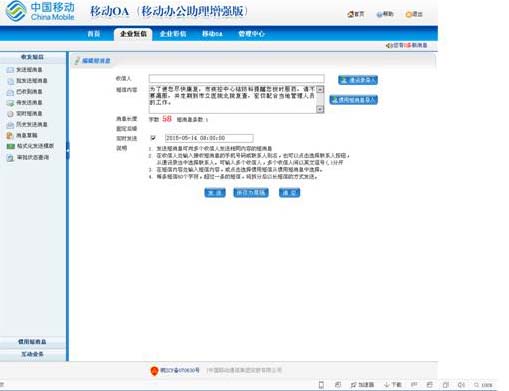Click the message content scrollbar down arrow

(x=320, y=109)
